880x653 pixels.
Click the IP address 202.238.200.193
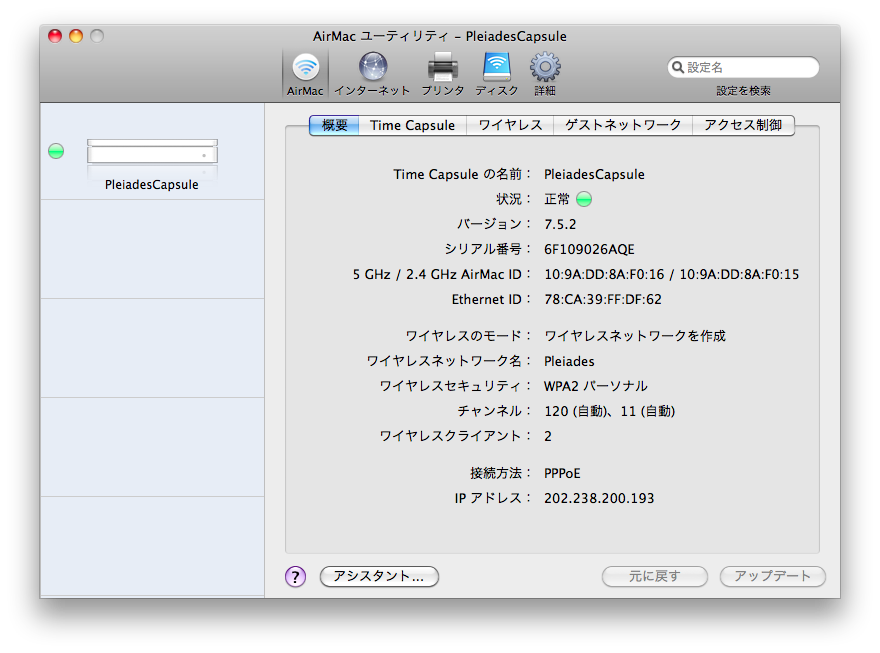tap(599, 498)
